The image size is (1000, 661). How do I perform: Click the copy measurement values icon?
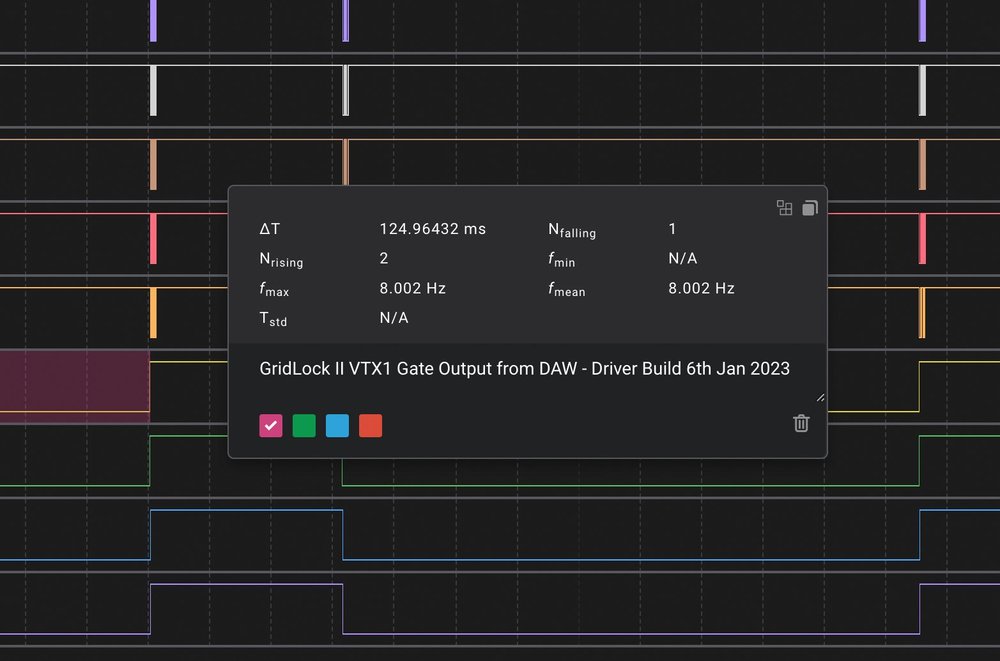809,208
